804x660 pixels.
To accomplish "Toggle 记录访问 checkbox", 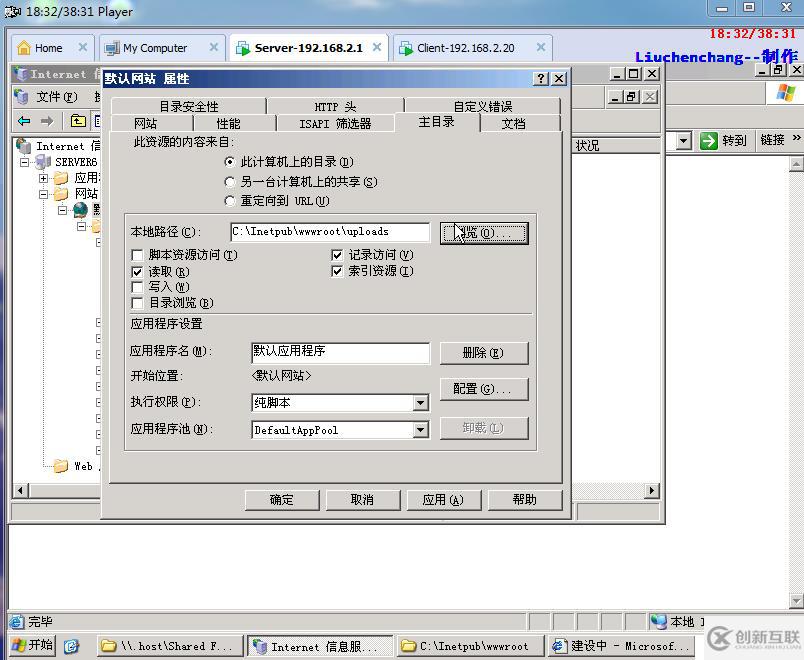I will pos(337,255).
